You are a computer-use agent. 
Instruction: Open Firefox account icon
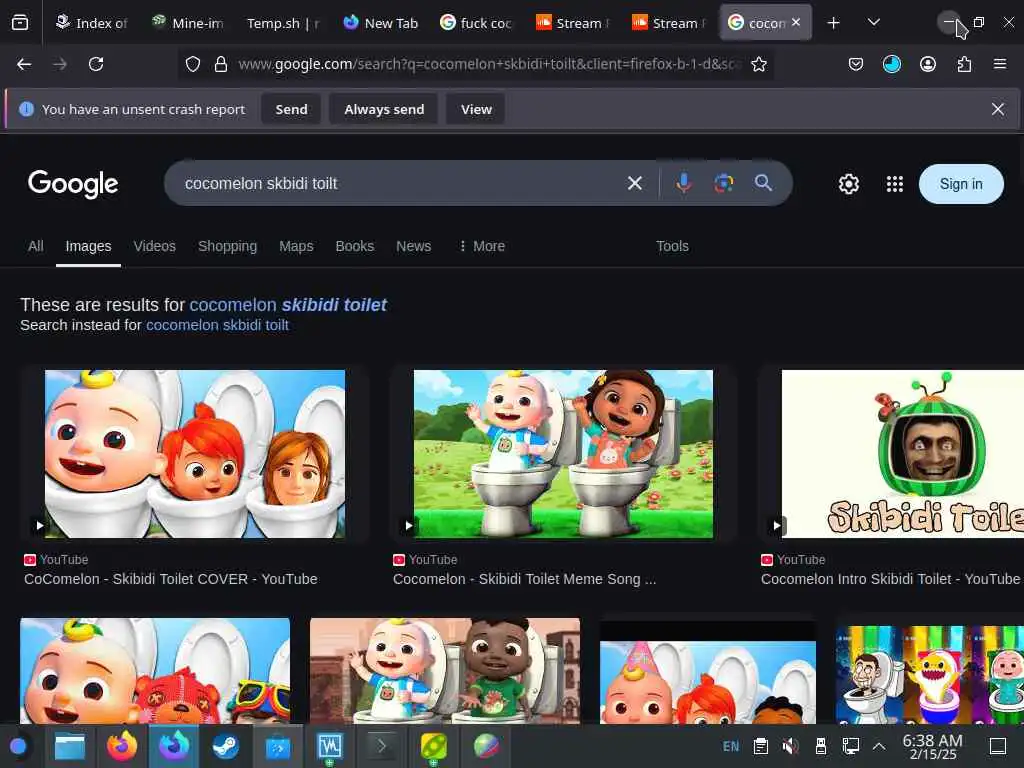[x=927, y=64]
